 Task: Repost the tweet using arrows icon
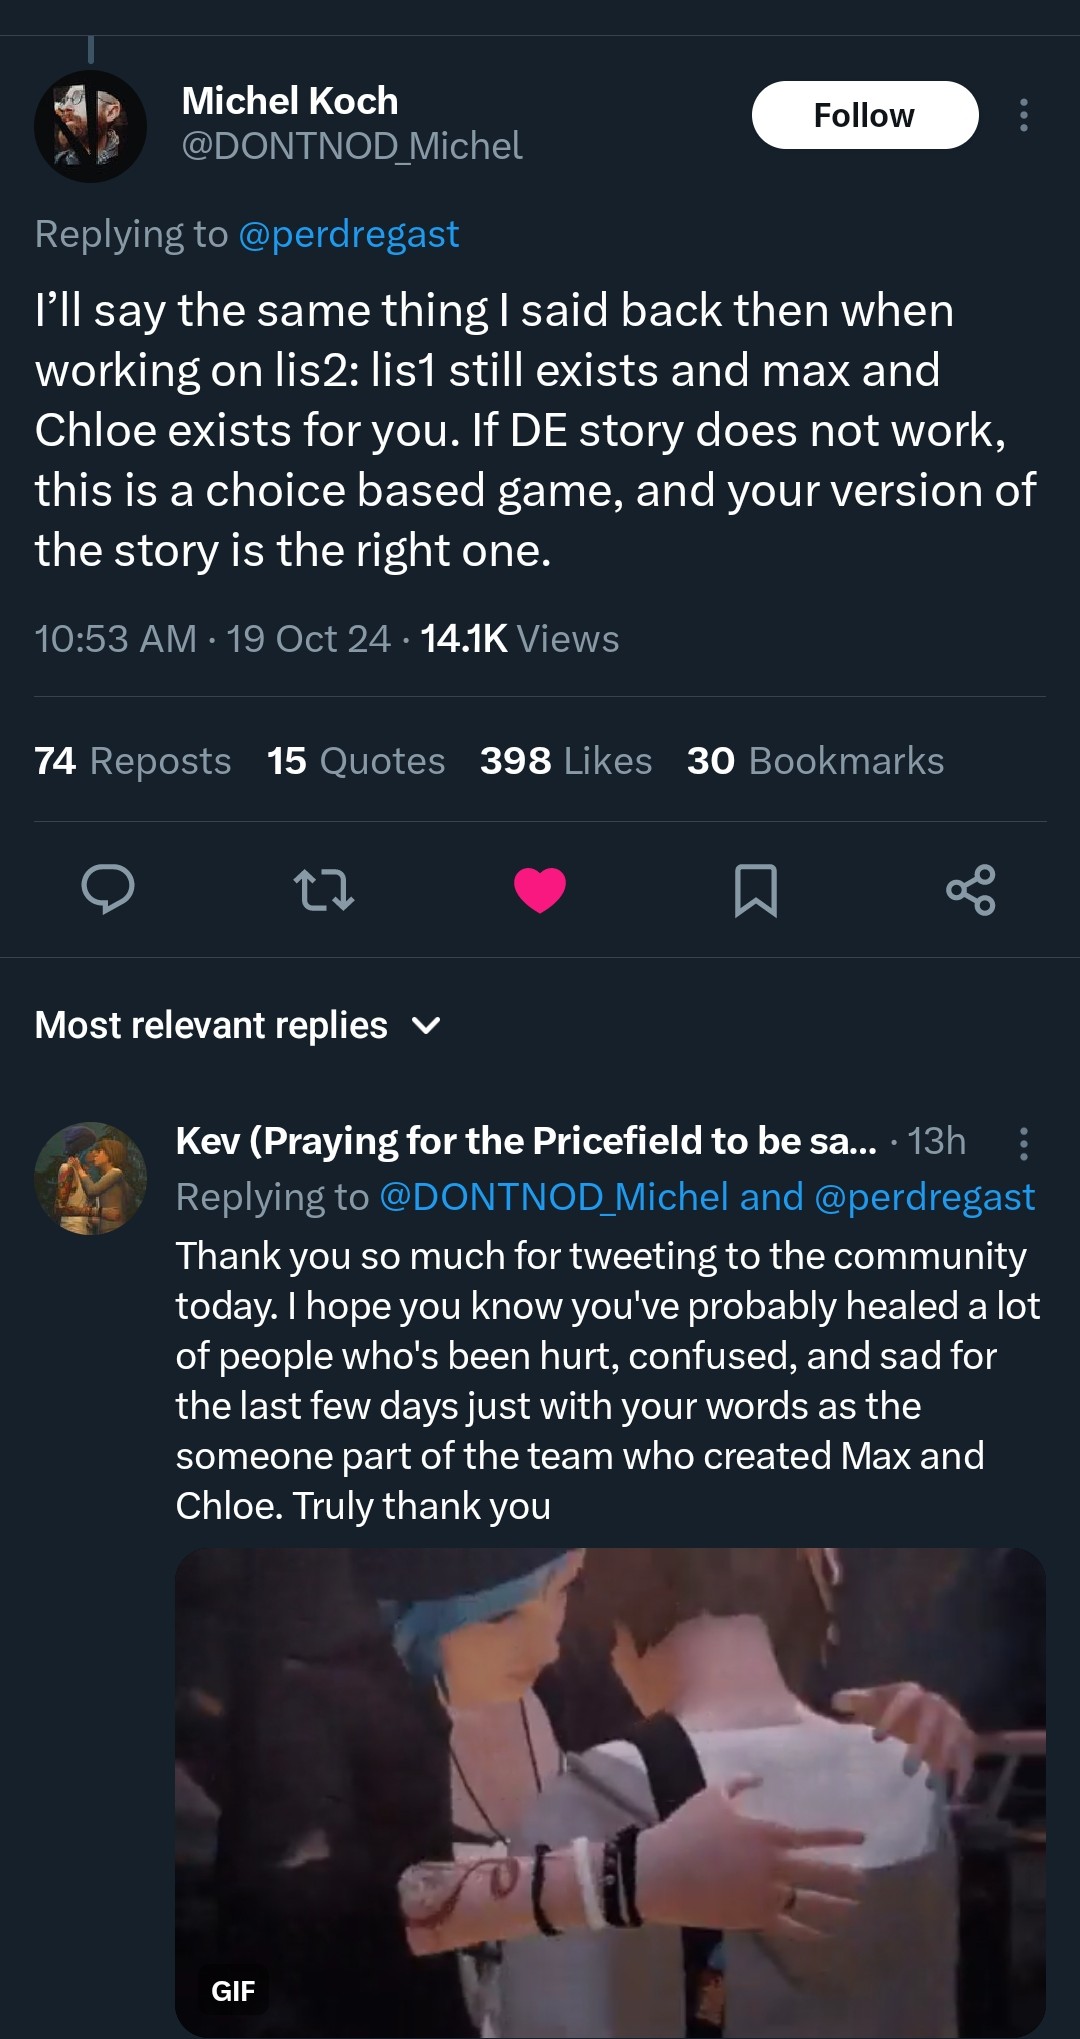pyautogui.click(x=324, y=889)
